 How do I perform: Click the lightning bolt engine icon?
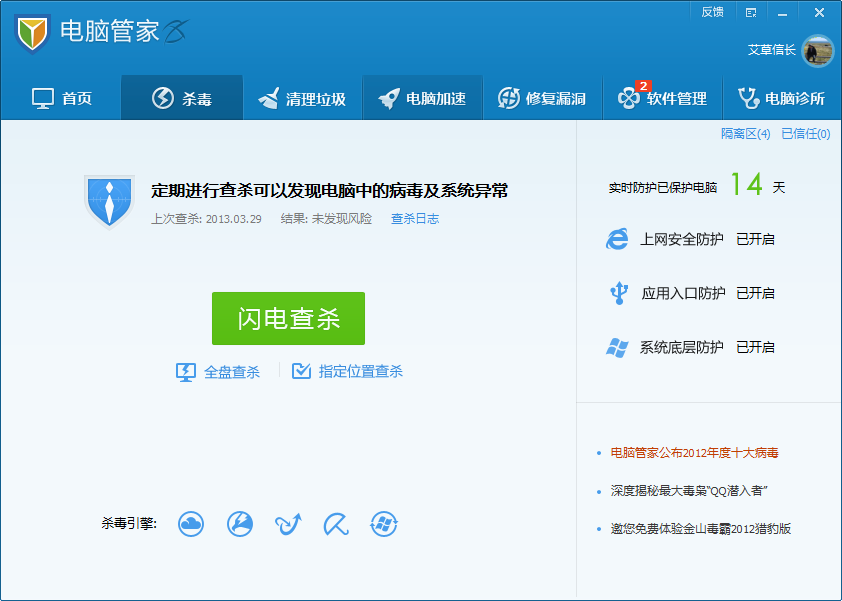239,523
